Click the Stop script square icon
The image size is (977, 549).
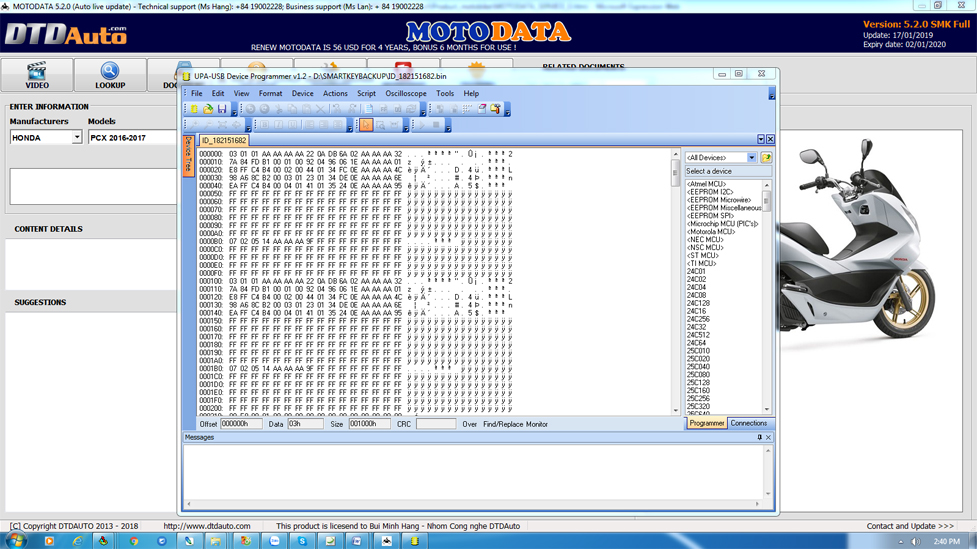click(436, 125)
